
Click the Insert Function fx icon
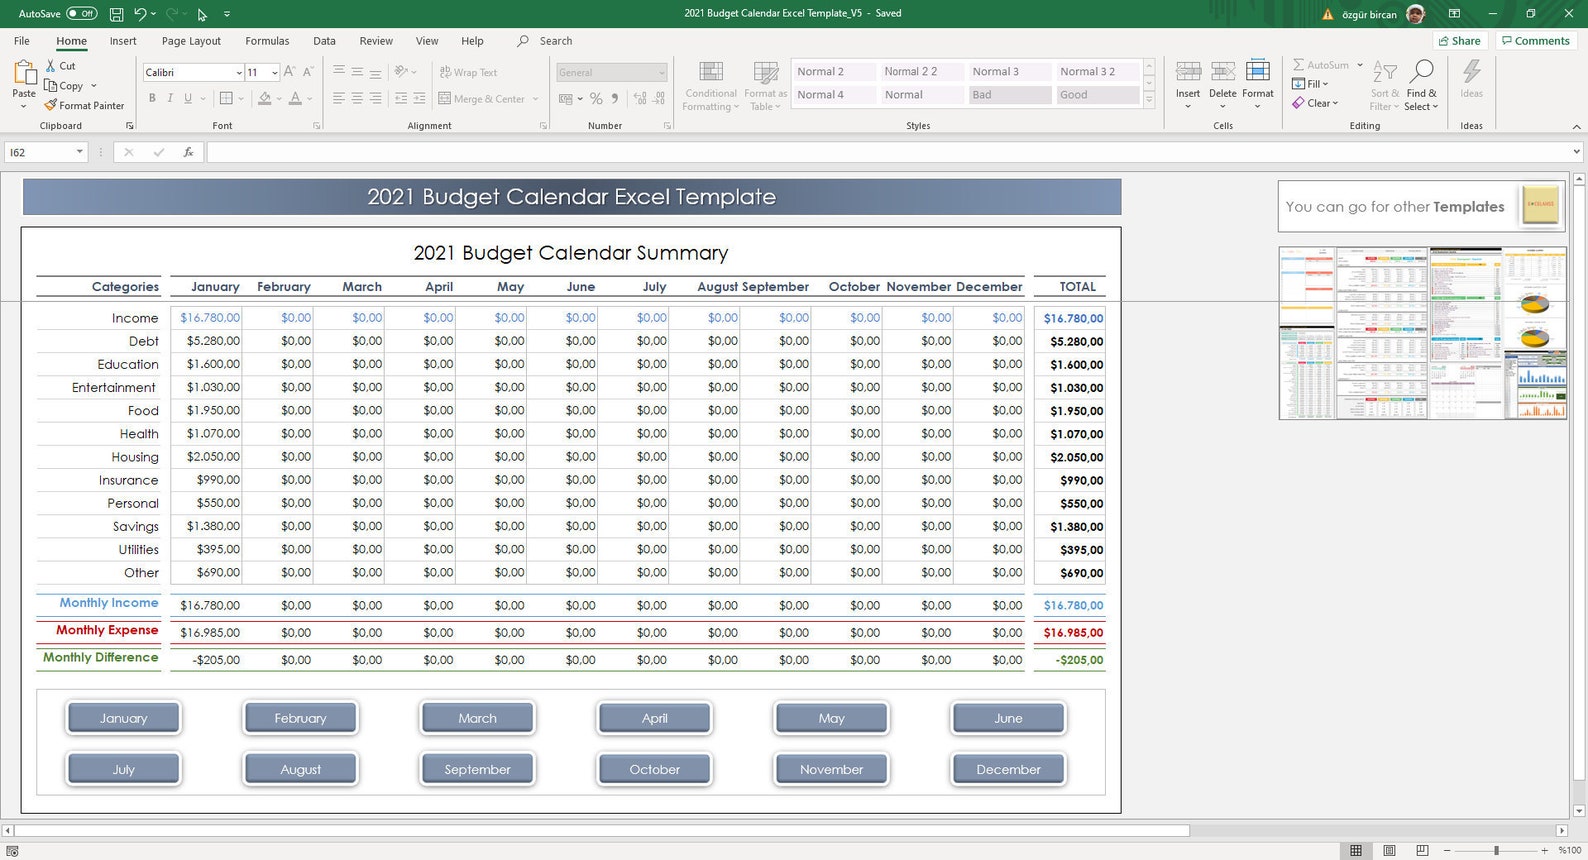tap(188, 152)
